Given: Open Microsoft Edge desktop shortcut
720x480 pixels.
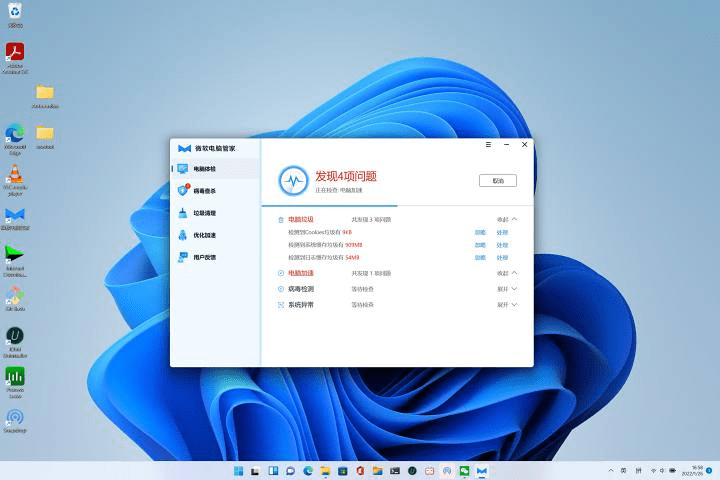Looking at the screenshot, I should [x=15, y=139].
